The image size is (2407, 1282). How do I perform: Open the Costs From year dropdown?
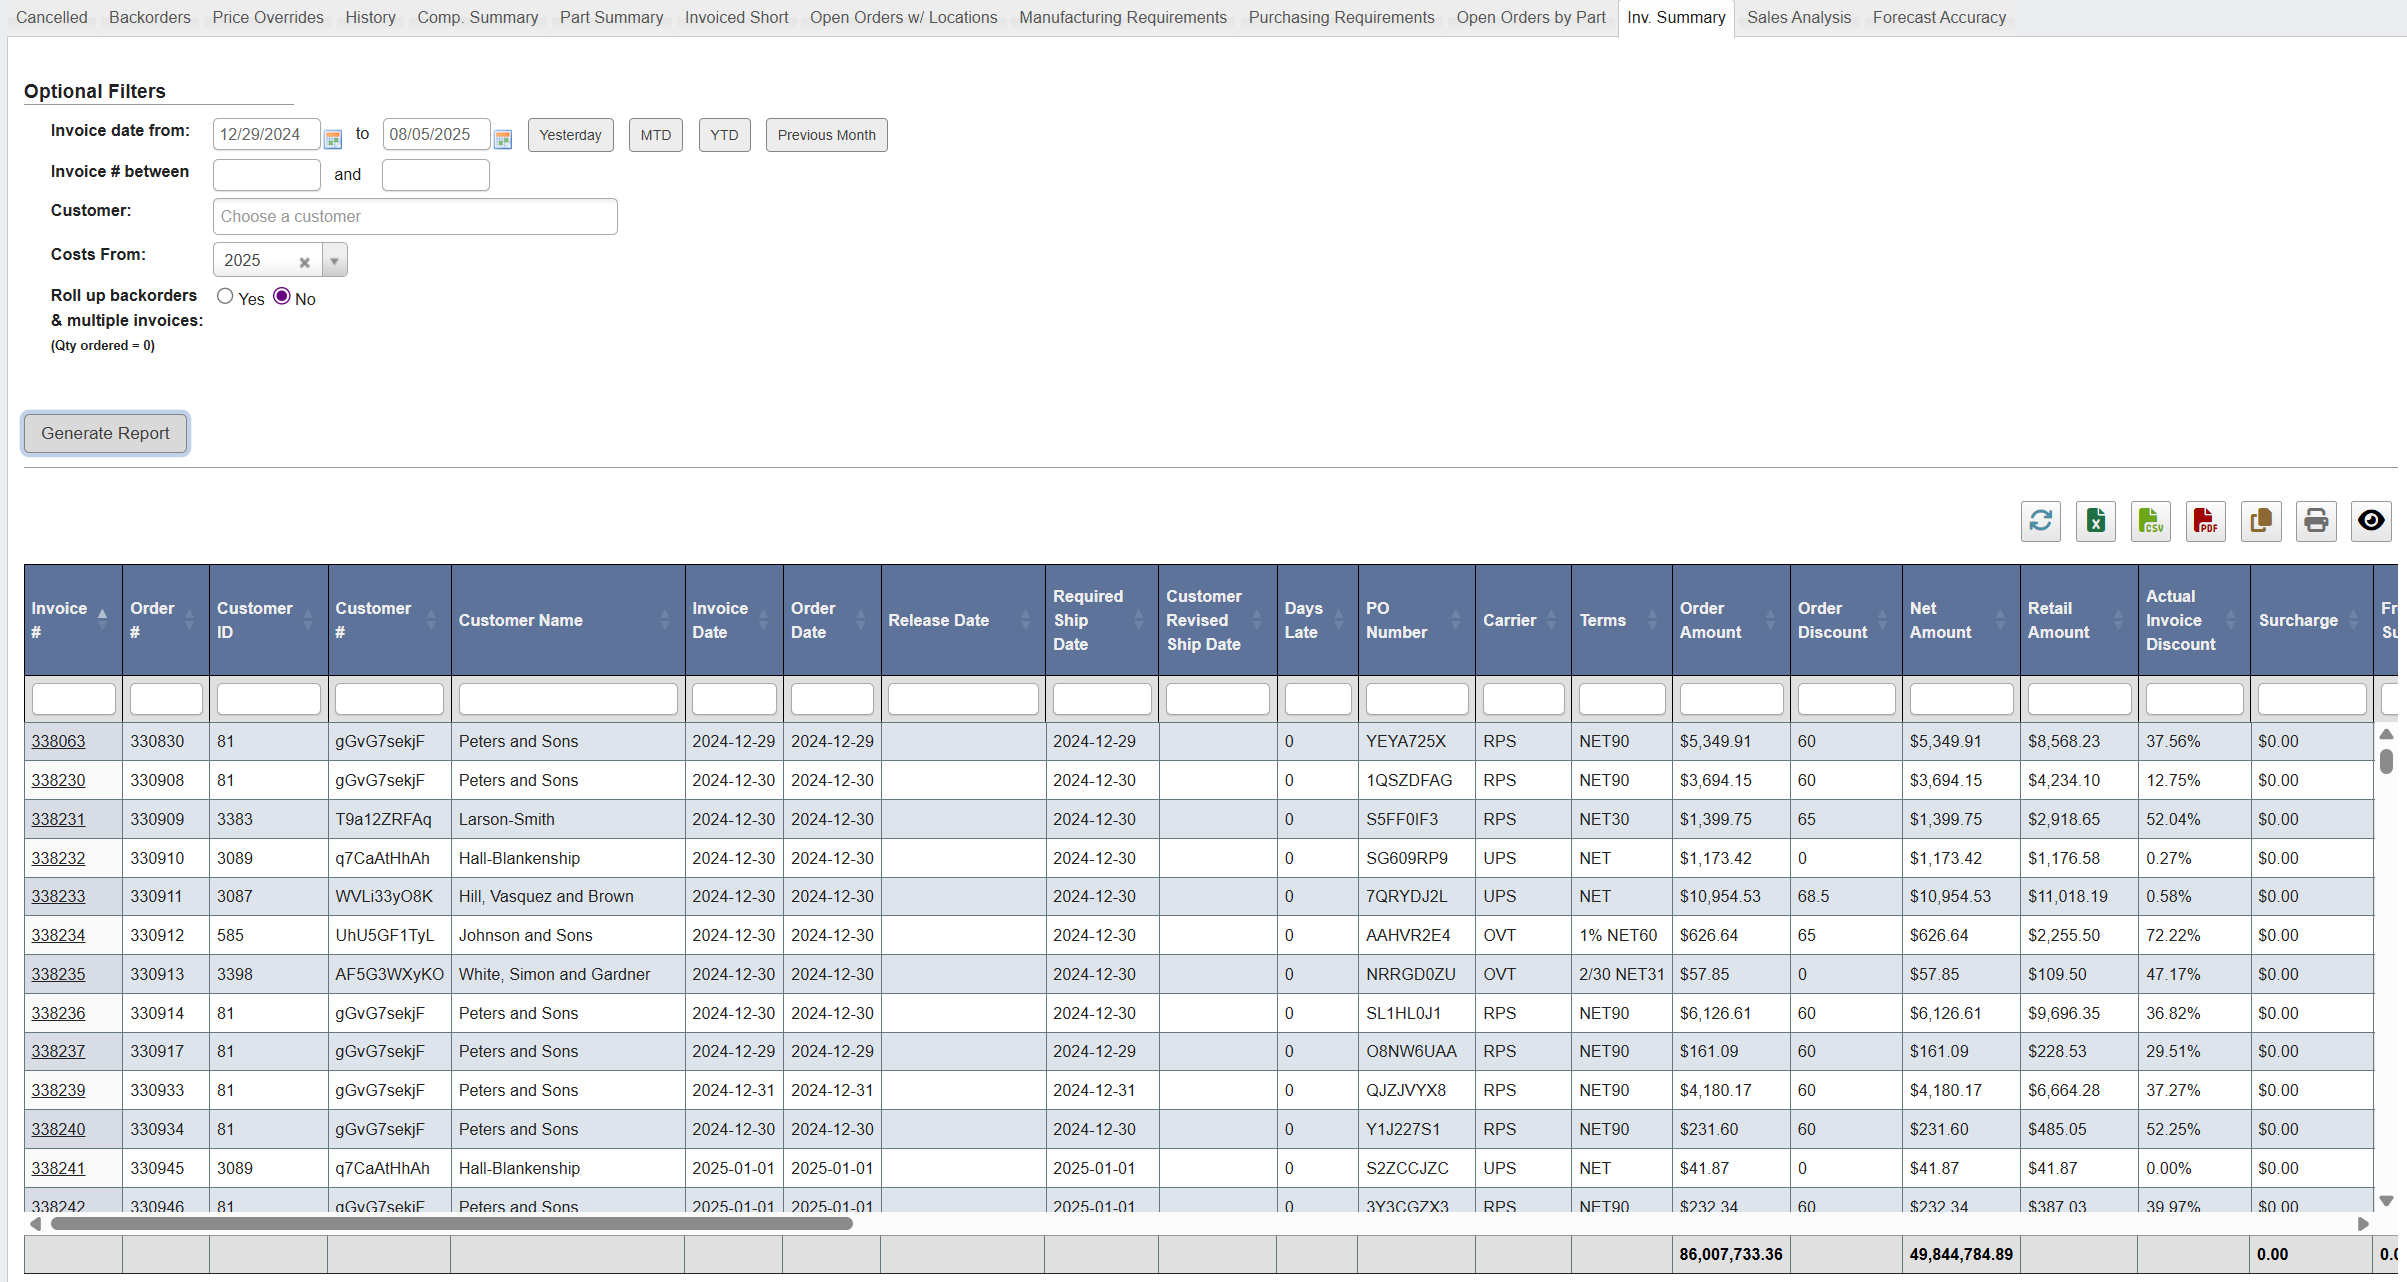[334, 259]
